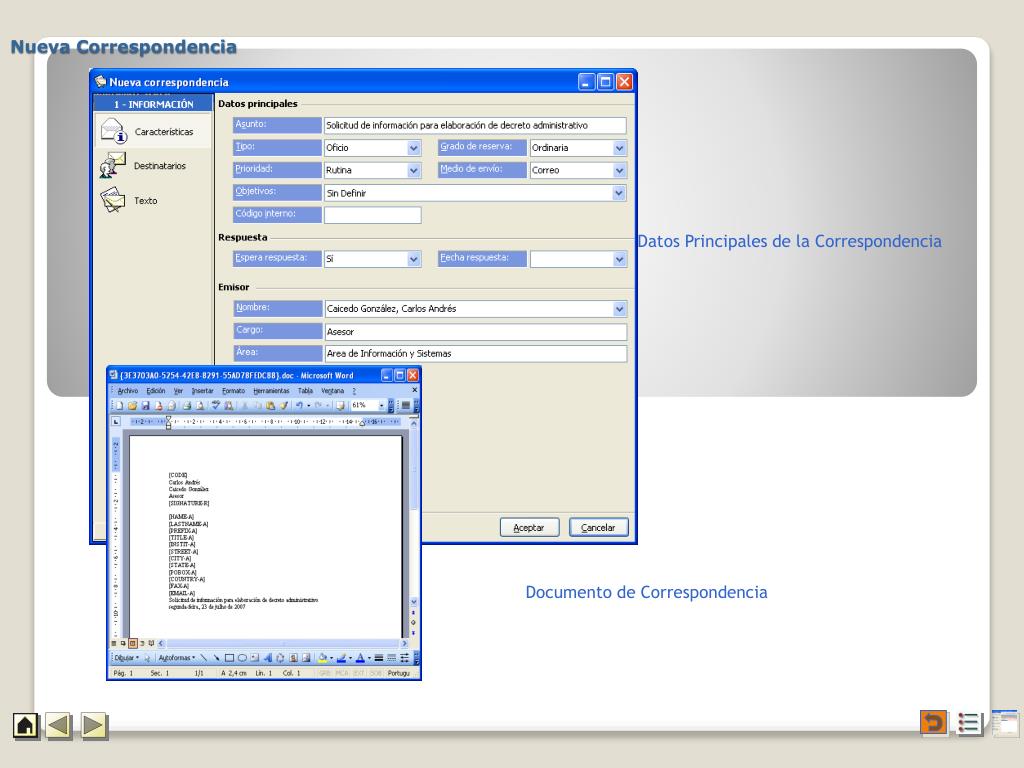The image size is (1024, 768).
Task: Click Print Preview icon in Word toolbar
Action: coord(200,406)
